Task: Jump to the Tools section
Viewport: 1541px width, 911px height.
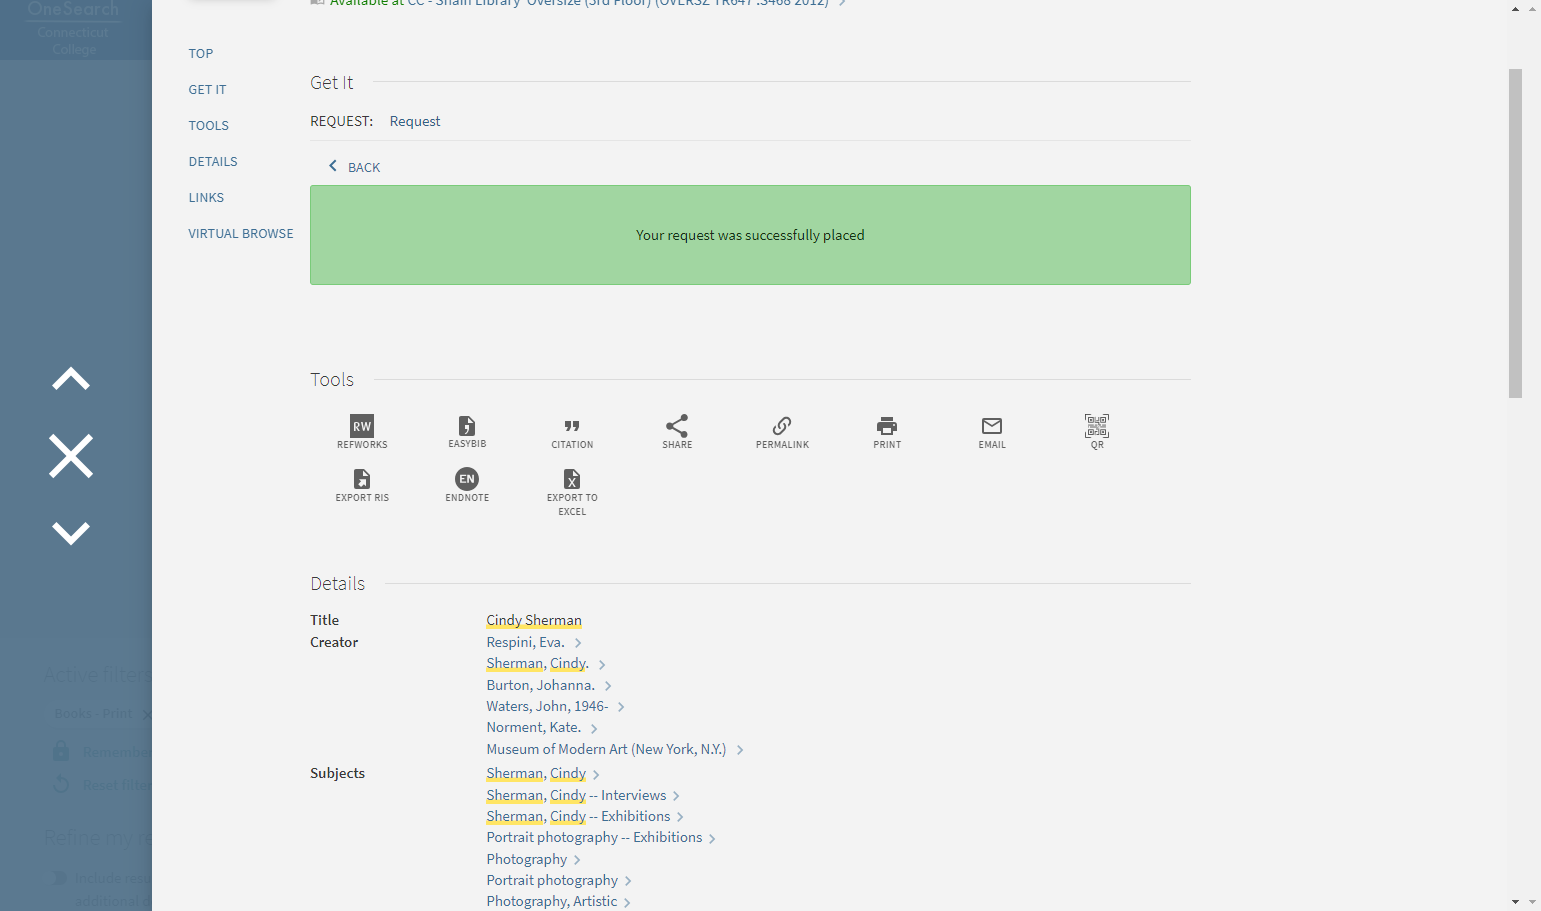Action: click(x=209, y=126)
